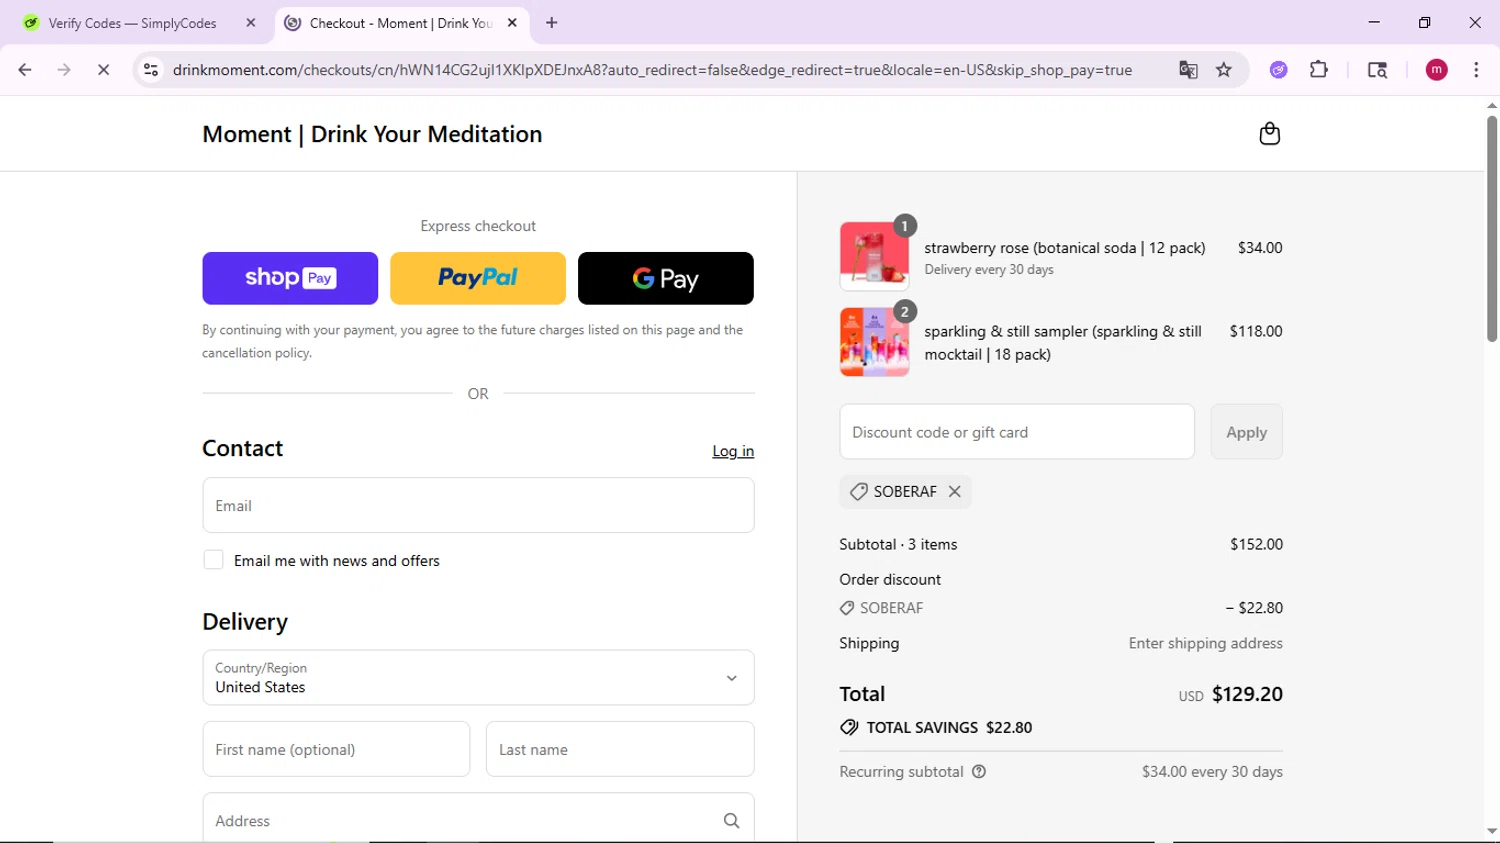
Task: Close the Verify Codes SimplyCodes tab
Action: click(251, 23)
